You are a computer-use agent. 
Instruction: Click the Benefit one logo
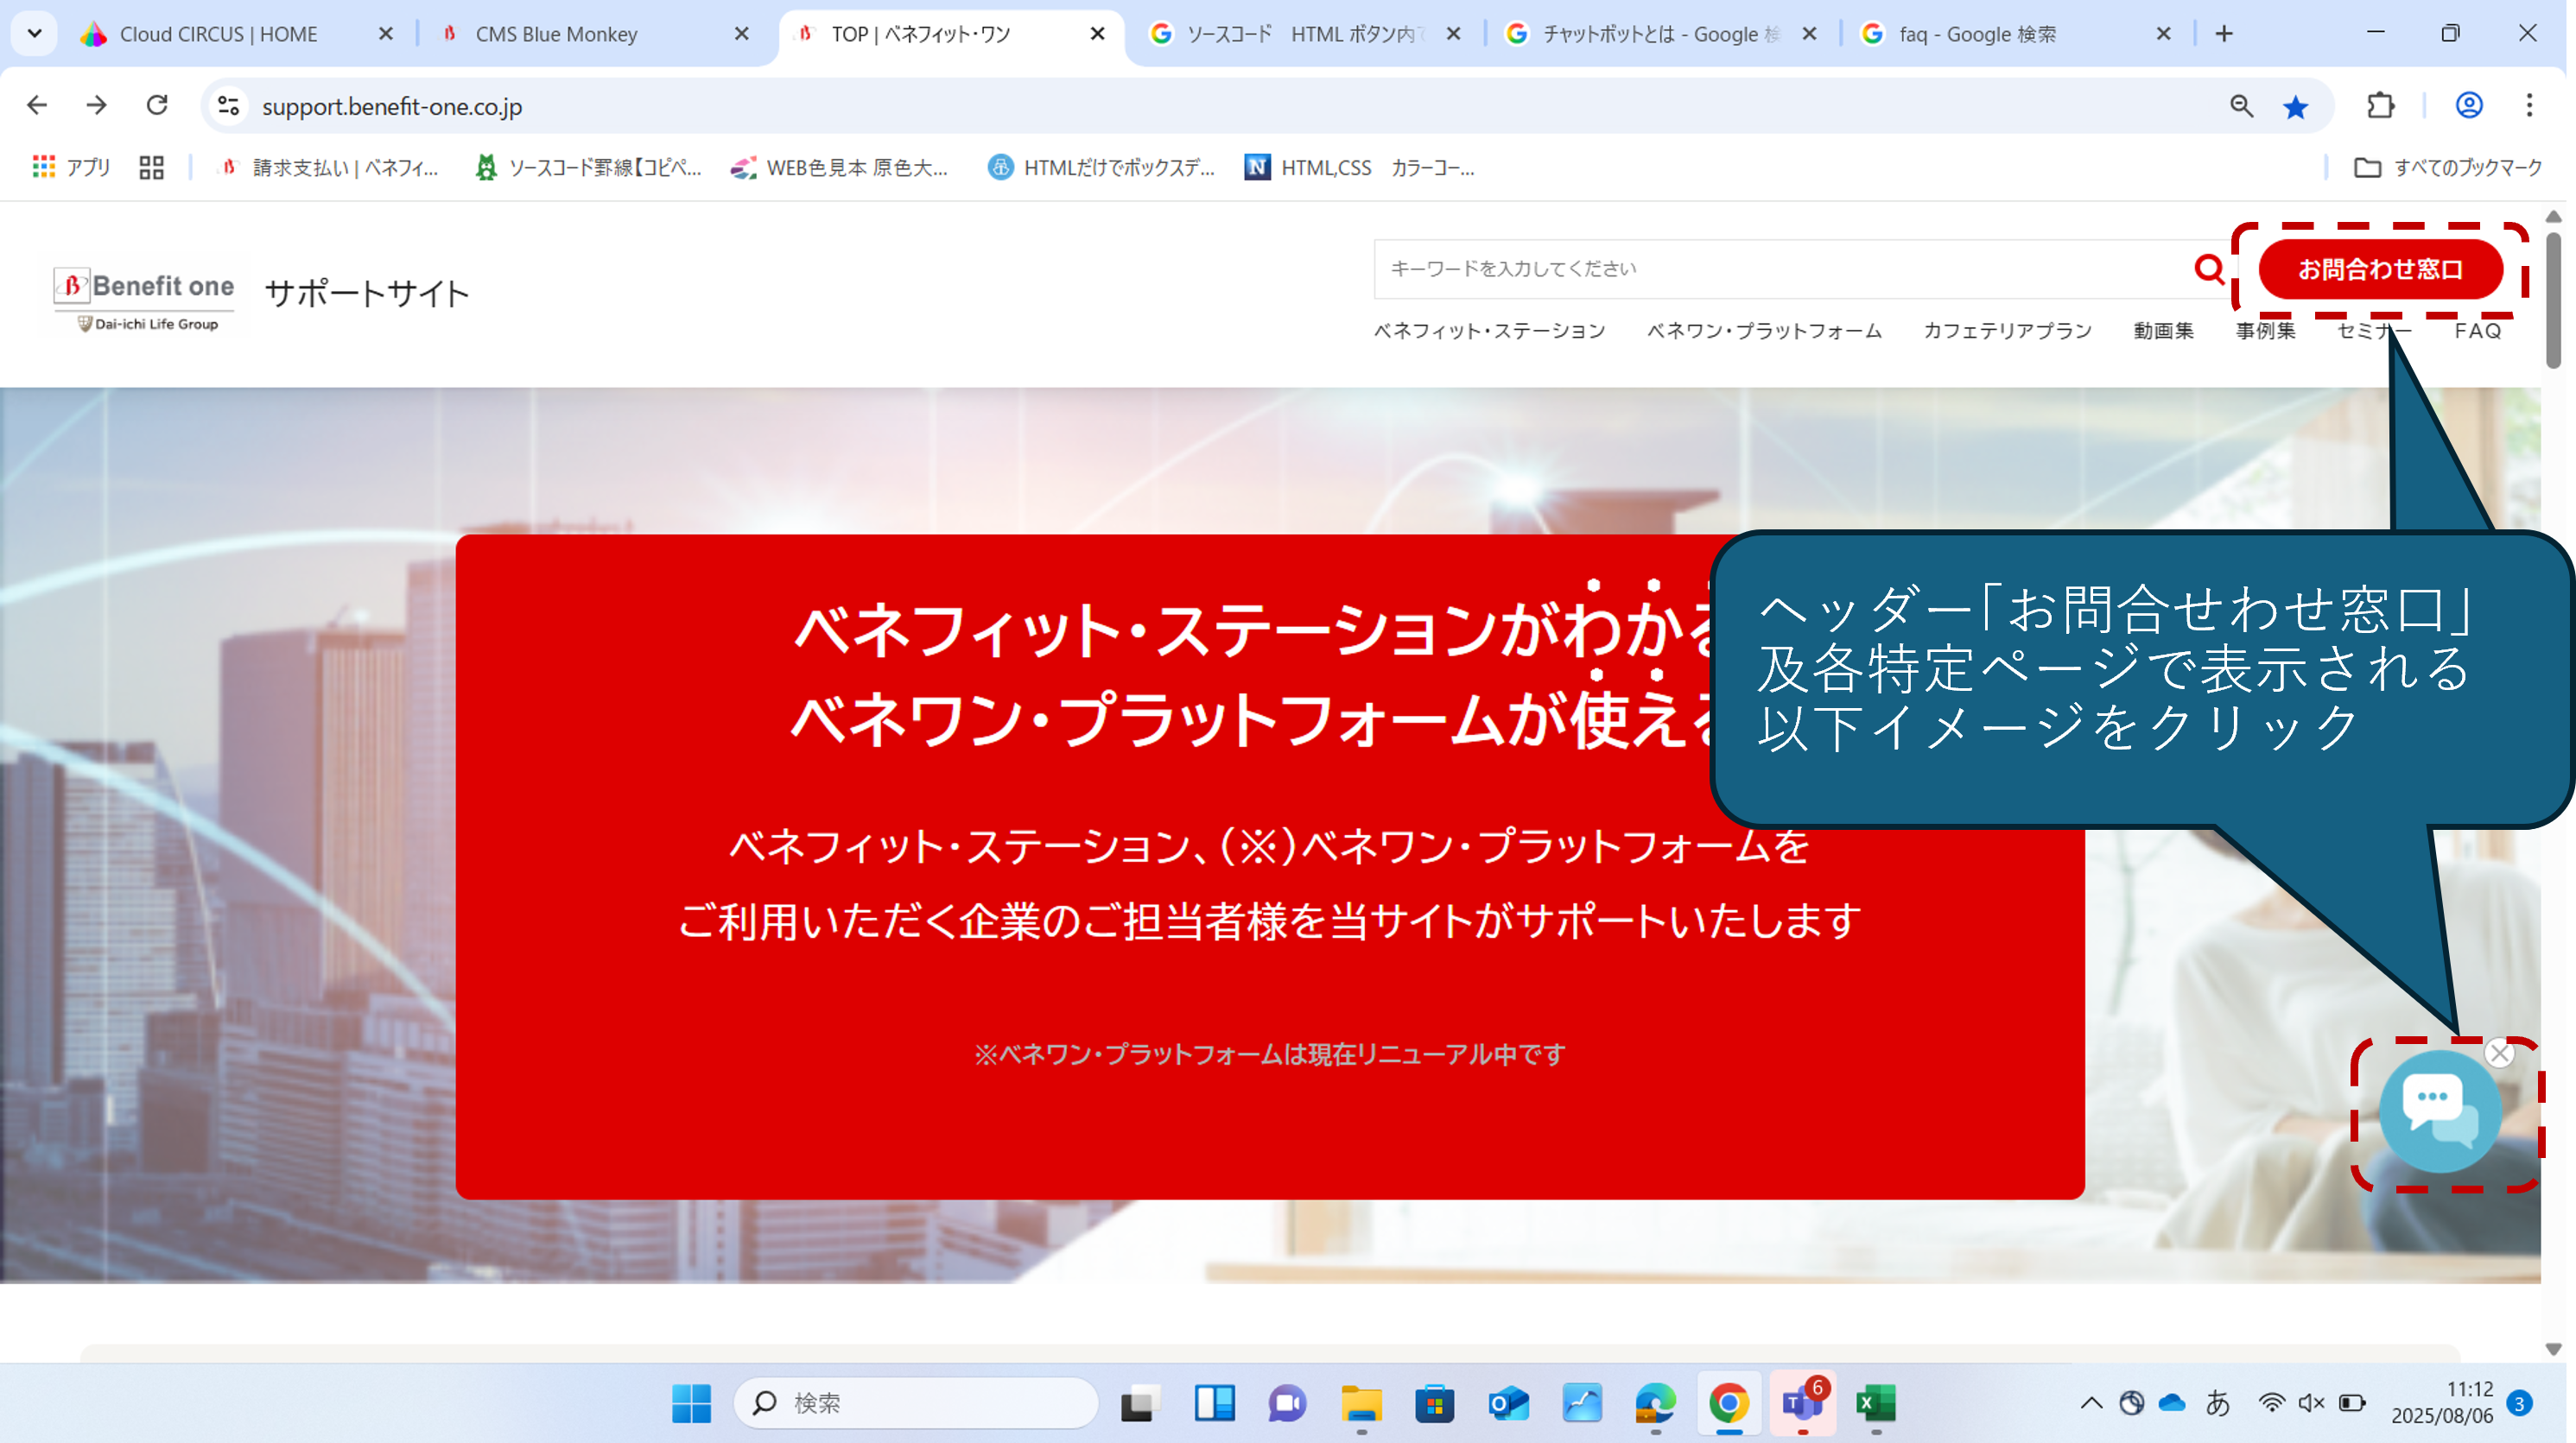(x=145, y=298)
